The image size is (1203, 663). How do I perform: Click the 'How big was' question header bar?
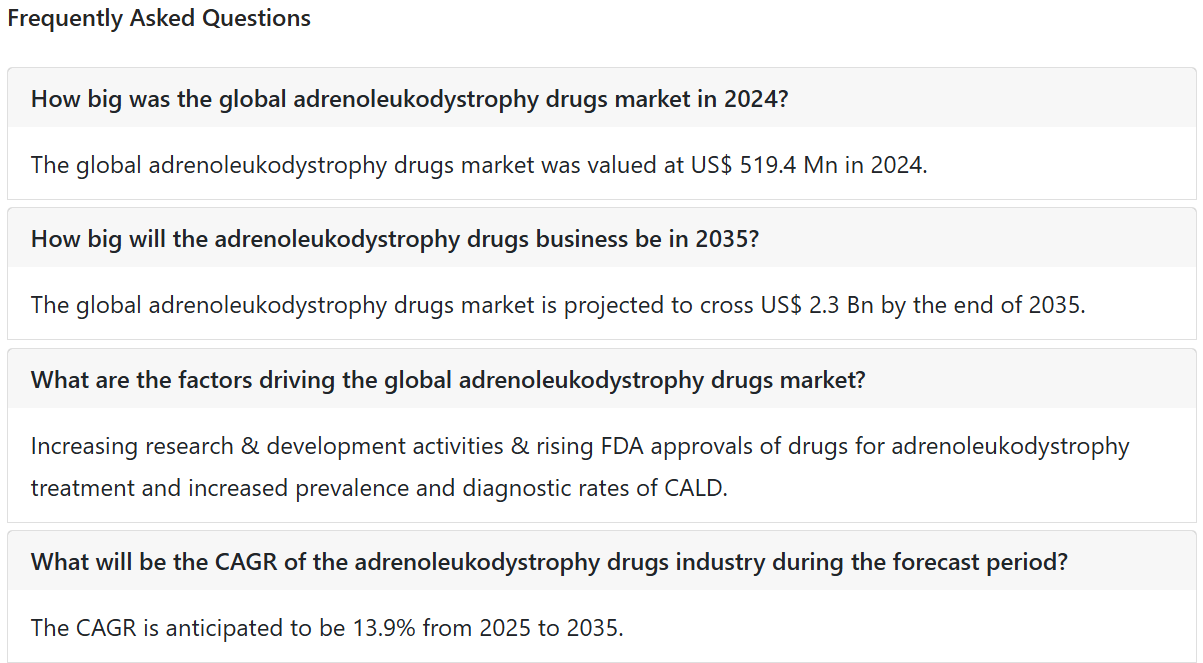click(602, 98)
